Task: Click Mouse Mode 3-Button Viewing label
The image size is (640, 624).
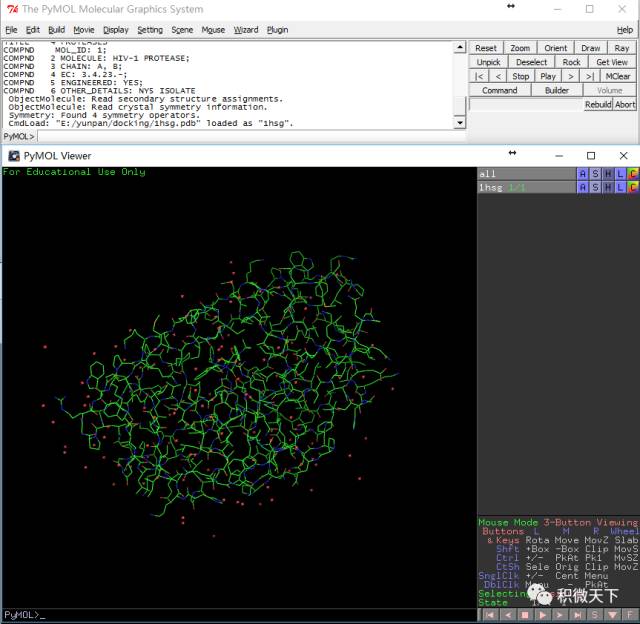Action: coord(558,522)
